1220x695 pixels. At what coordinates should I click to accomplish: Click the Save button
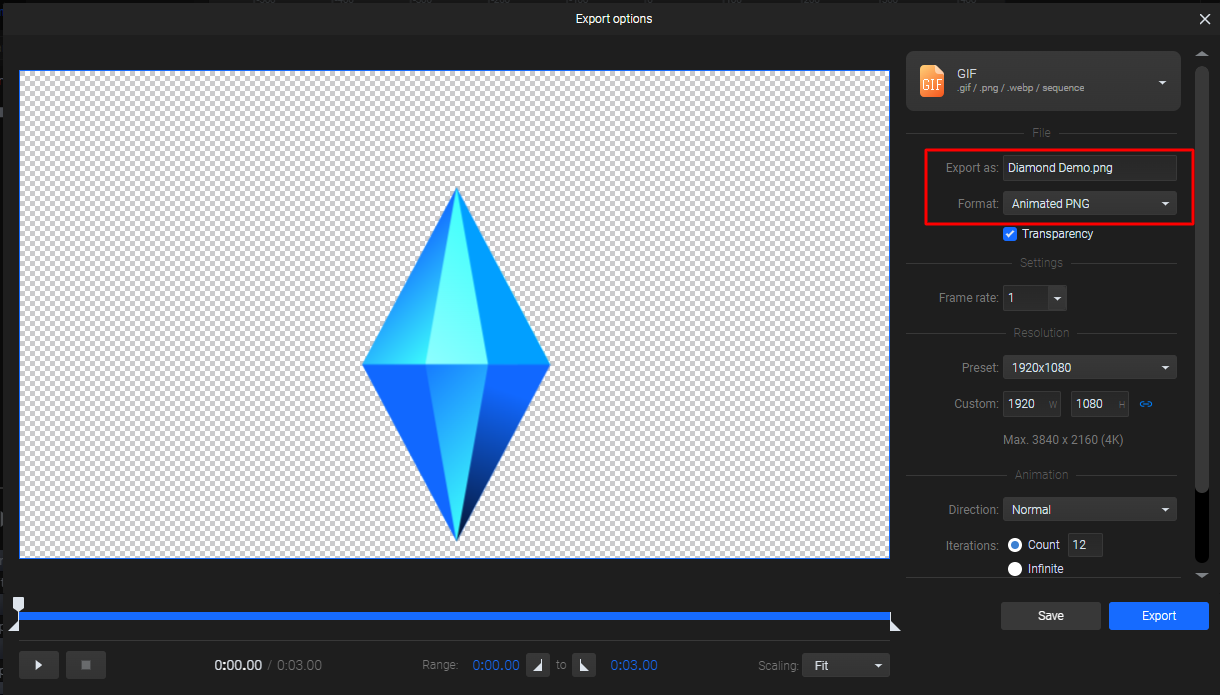click(x=1051, y=616)
